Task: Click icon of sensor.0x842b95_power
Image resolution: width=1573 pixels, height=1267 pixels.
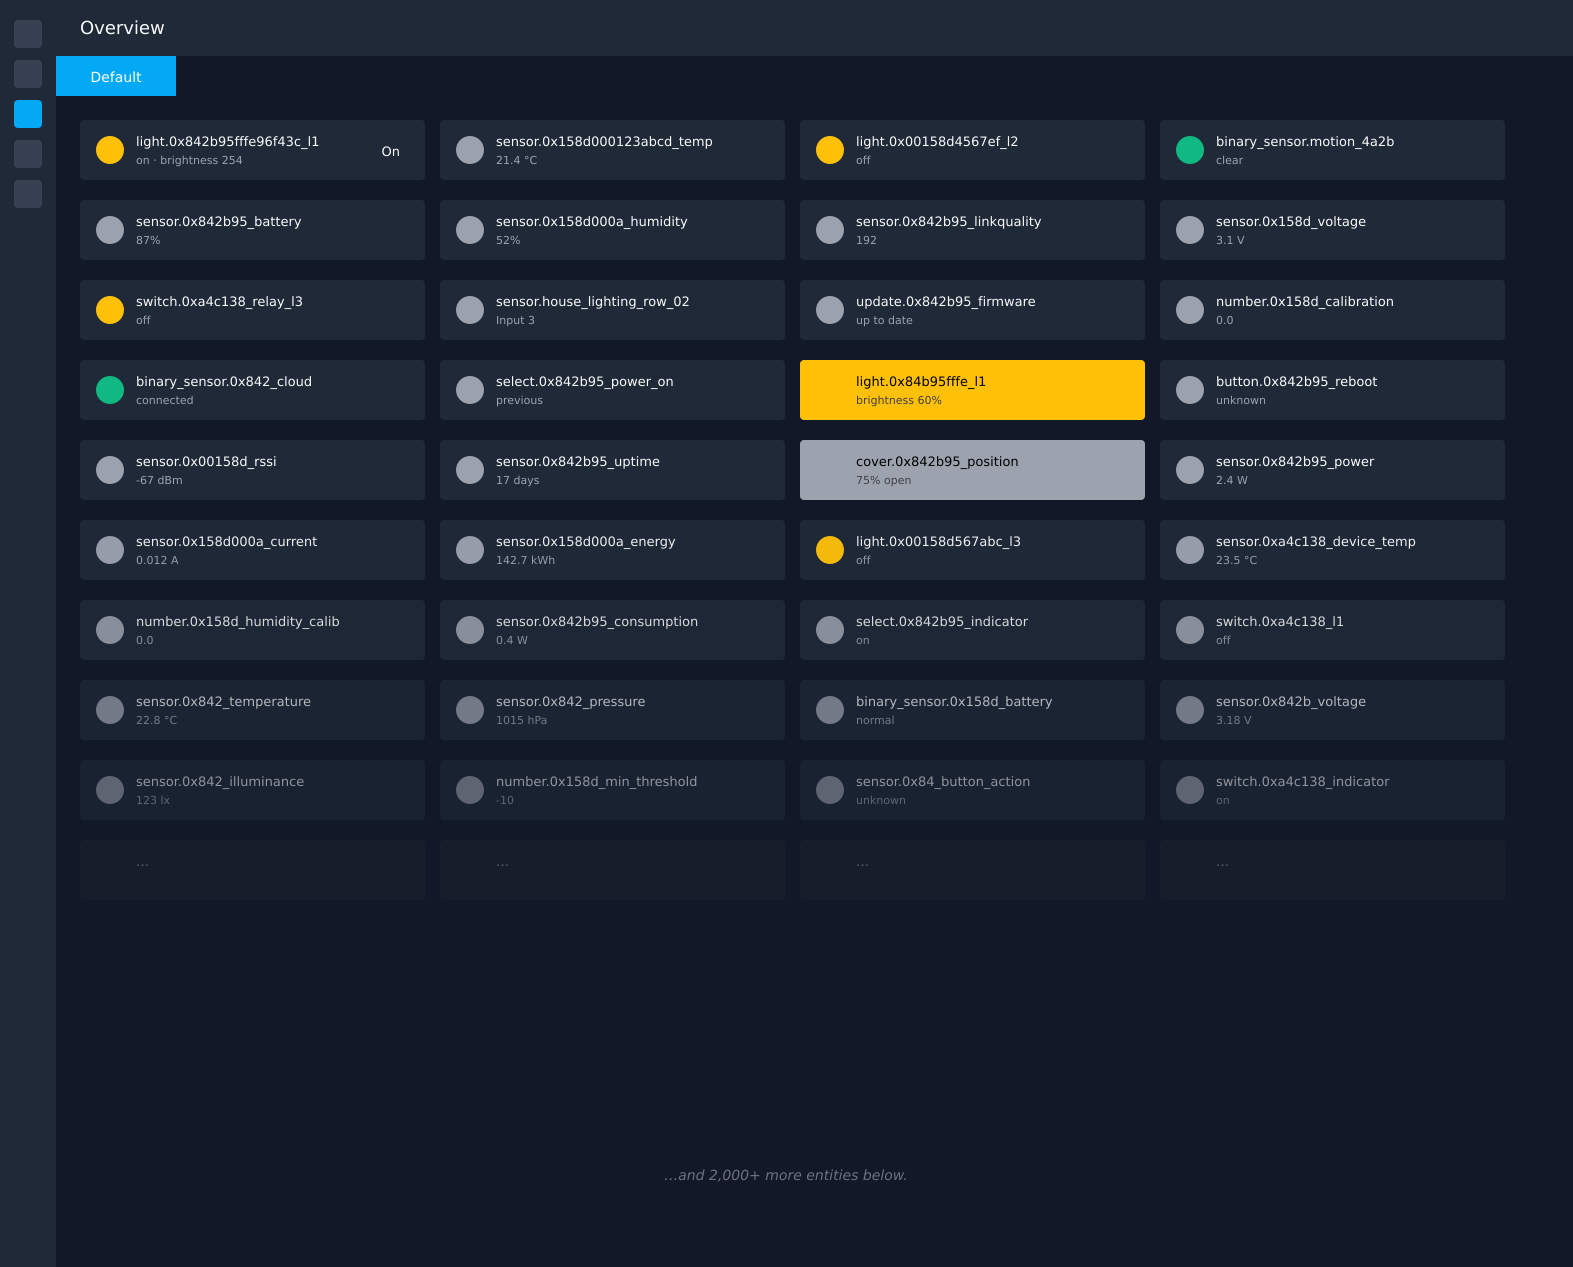Action: [1190, 470]
